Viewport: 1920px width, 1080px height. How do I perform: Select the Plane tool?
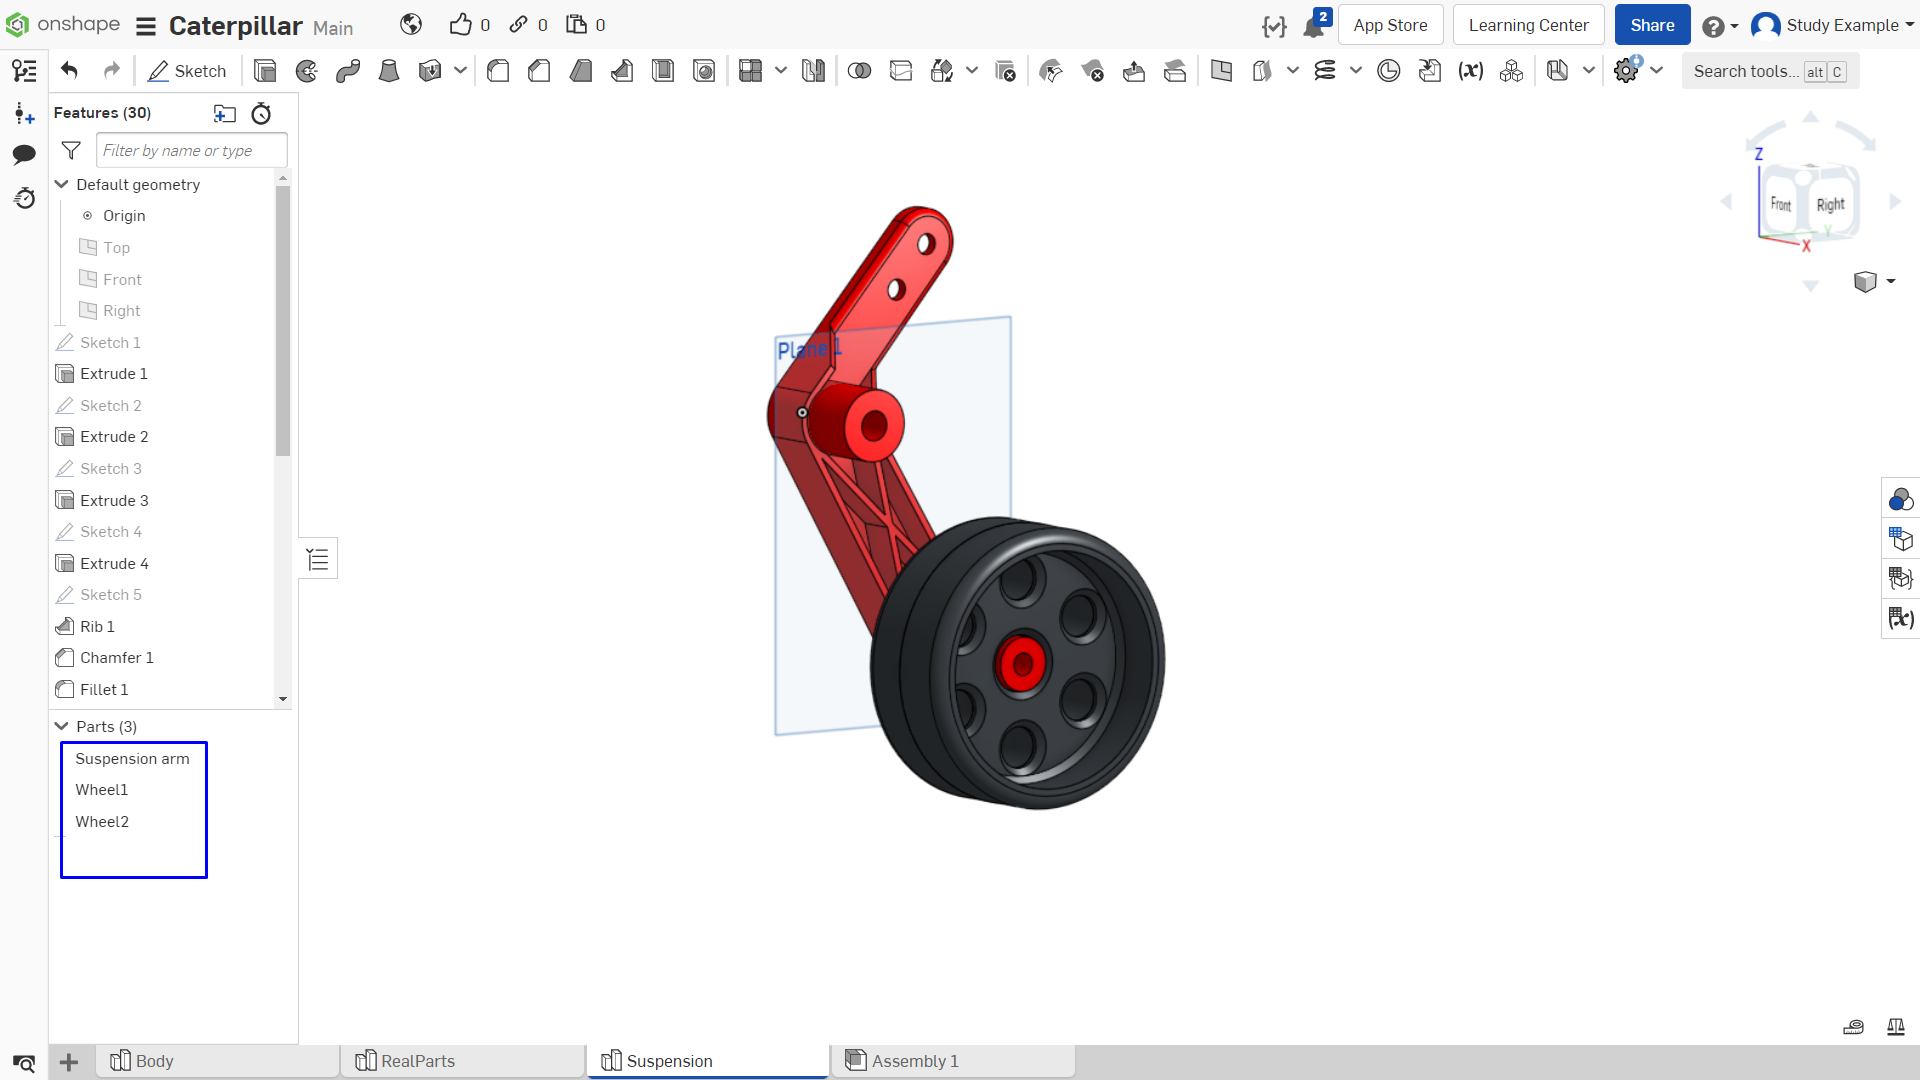click(1221, 71)
